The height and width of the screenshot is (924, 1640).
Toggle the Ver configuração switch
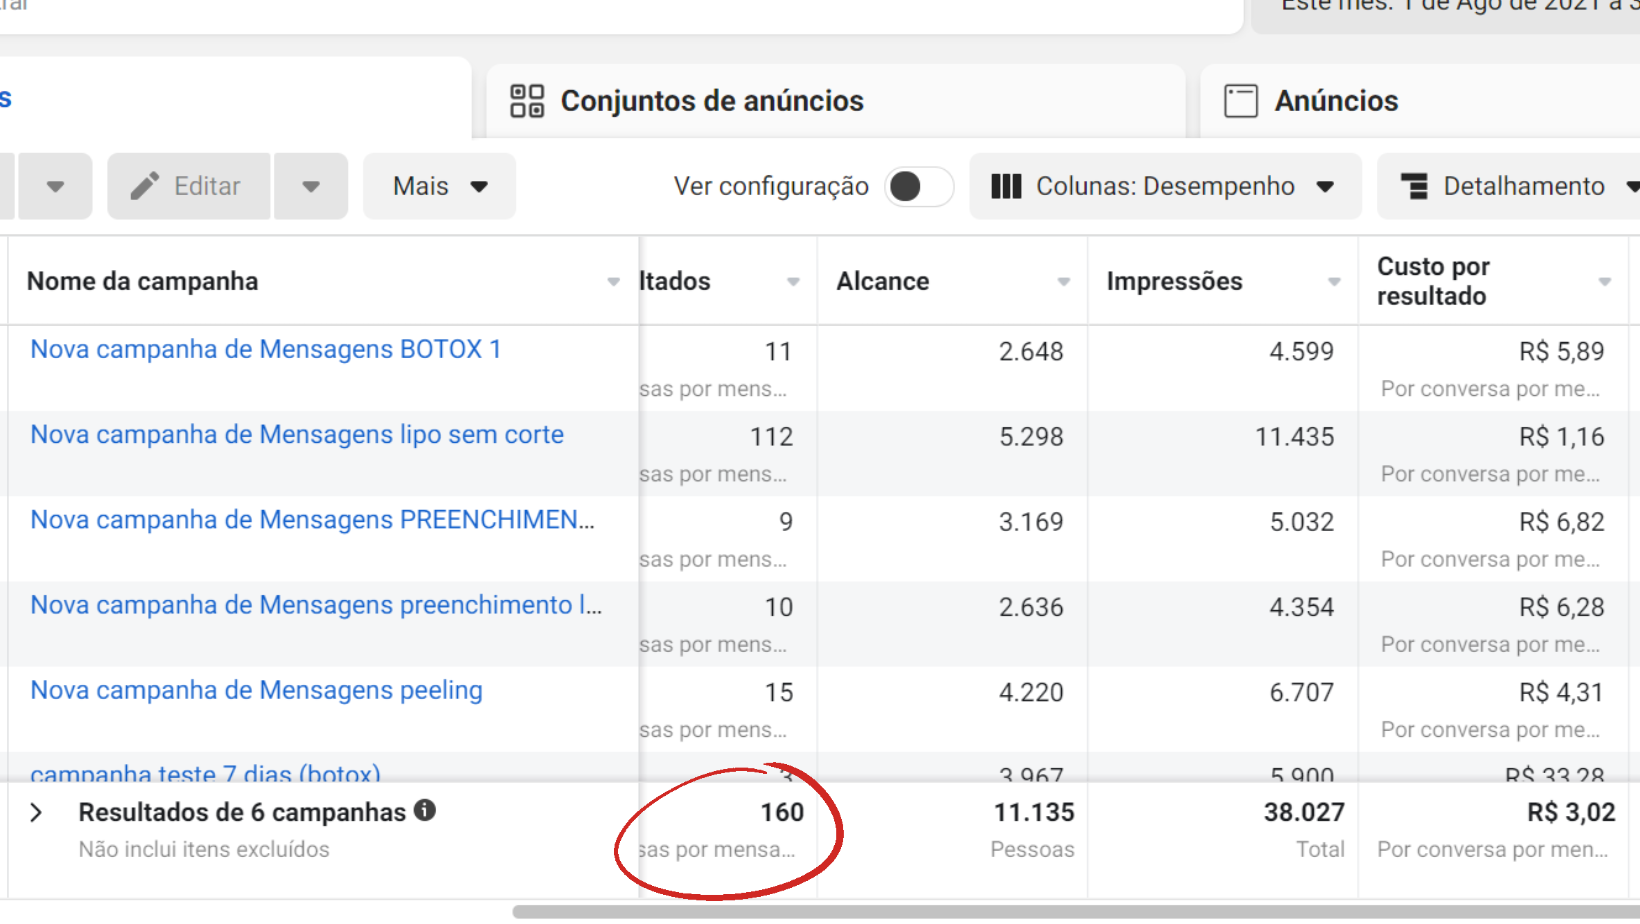click(x=919, y=186)
